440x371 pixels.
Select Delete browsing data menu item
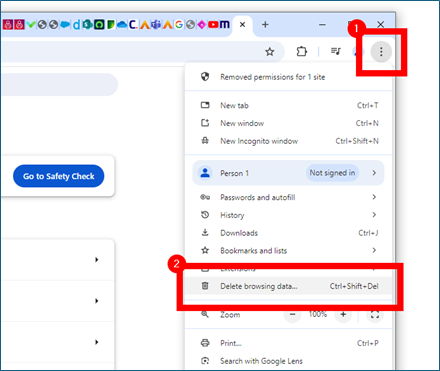(289, 286)
